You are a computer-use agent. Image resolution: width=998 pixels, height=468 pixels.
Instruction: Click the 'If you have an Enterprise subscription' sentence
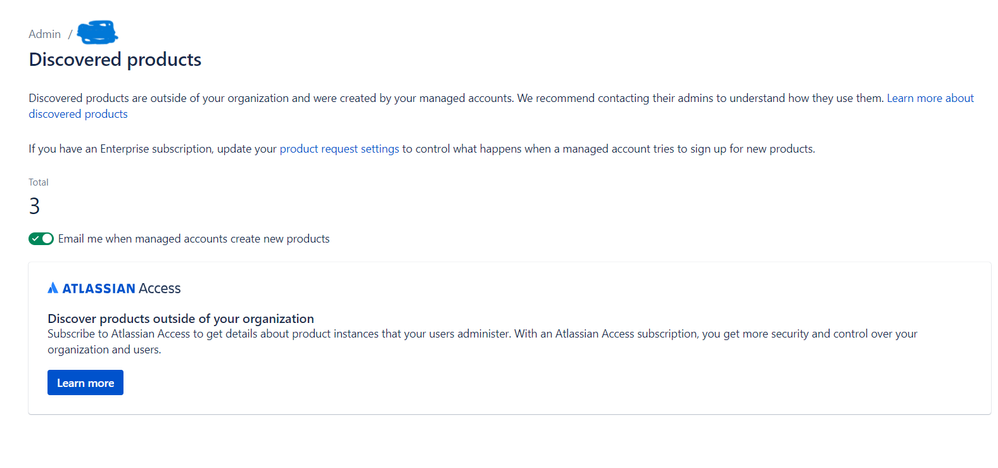150,149
